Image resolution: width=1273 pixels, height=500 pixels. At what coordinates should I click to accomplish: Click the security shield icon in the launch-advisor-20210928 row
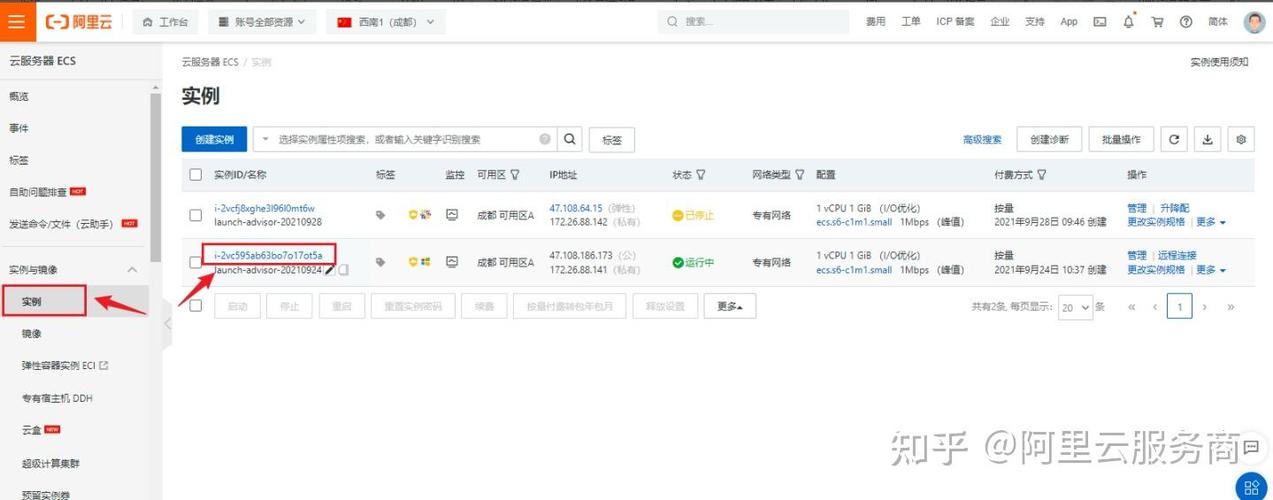(413, 215)
